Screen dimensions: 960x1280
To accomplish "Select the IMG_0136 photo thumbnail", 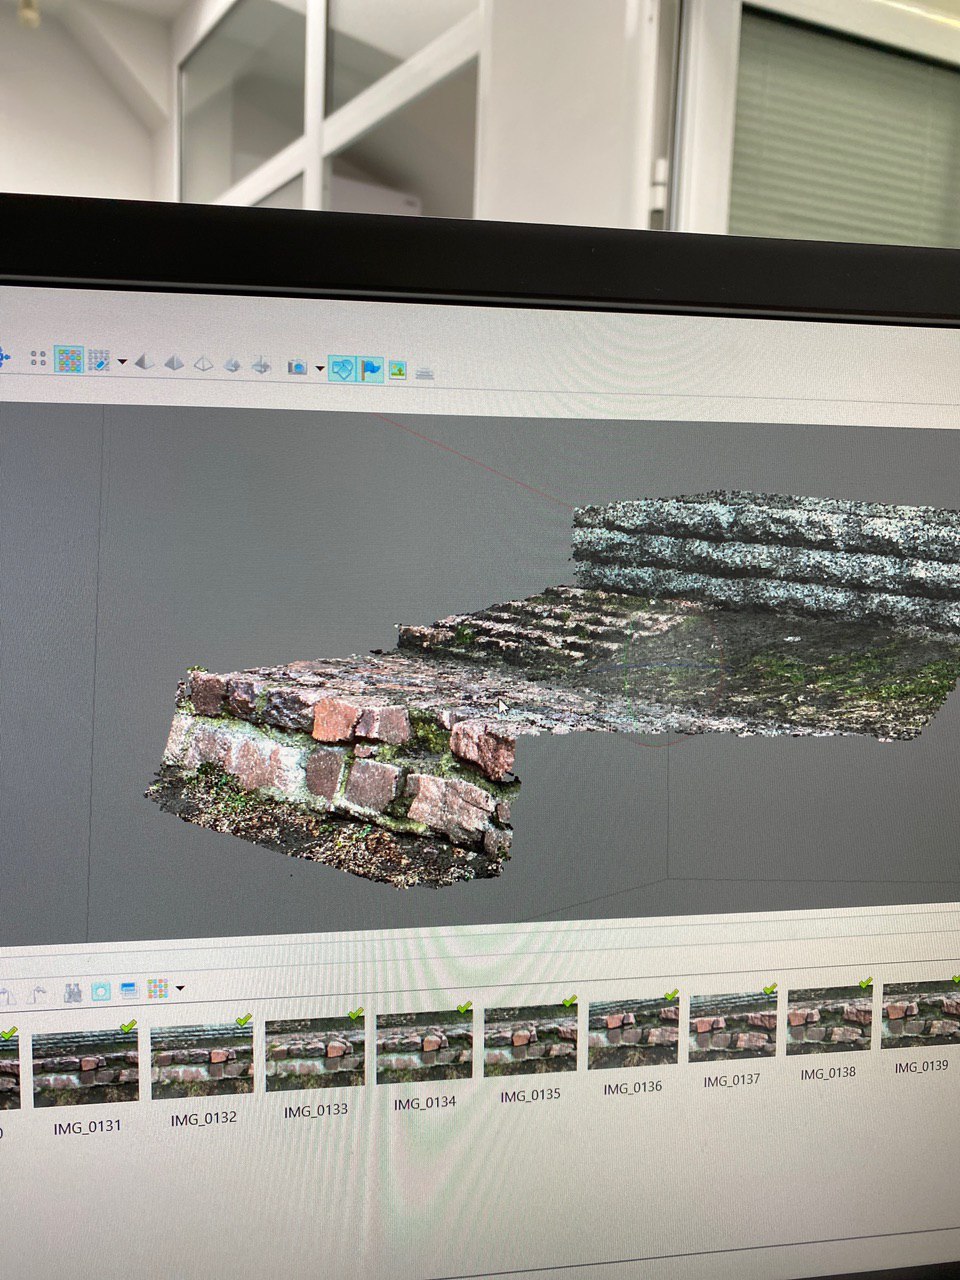I will coord(634,1035).
